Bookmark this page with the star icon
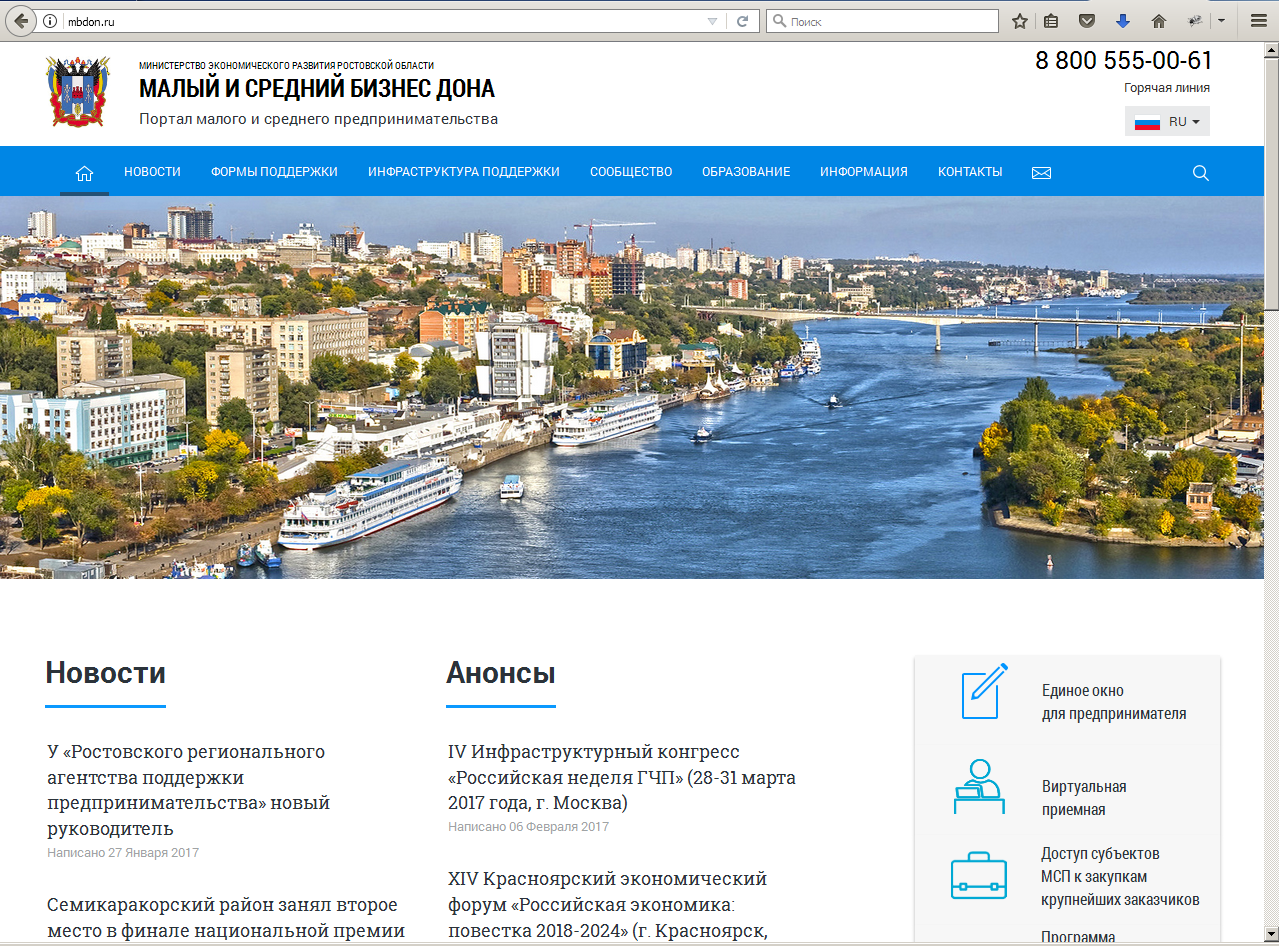The width and height of the screenshot is (1279, 946). (1020, 21)
